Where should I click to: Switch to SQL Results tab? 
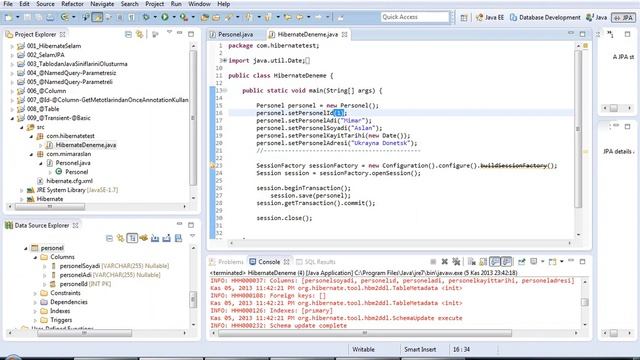point(316,262)
